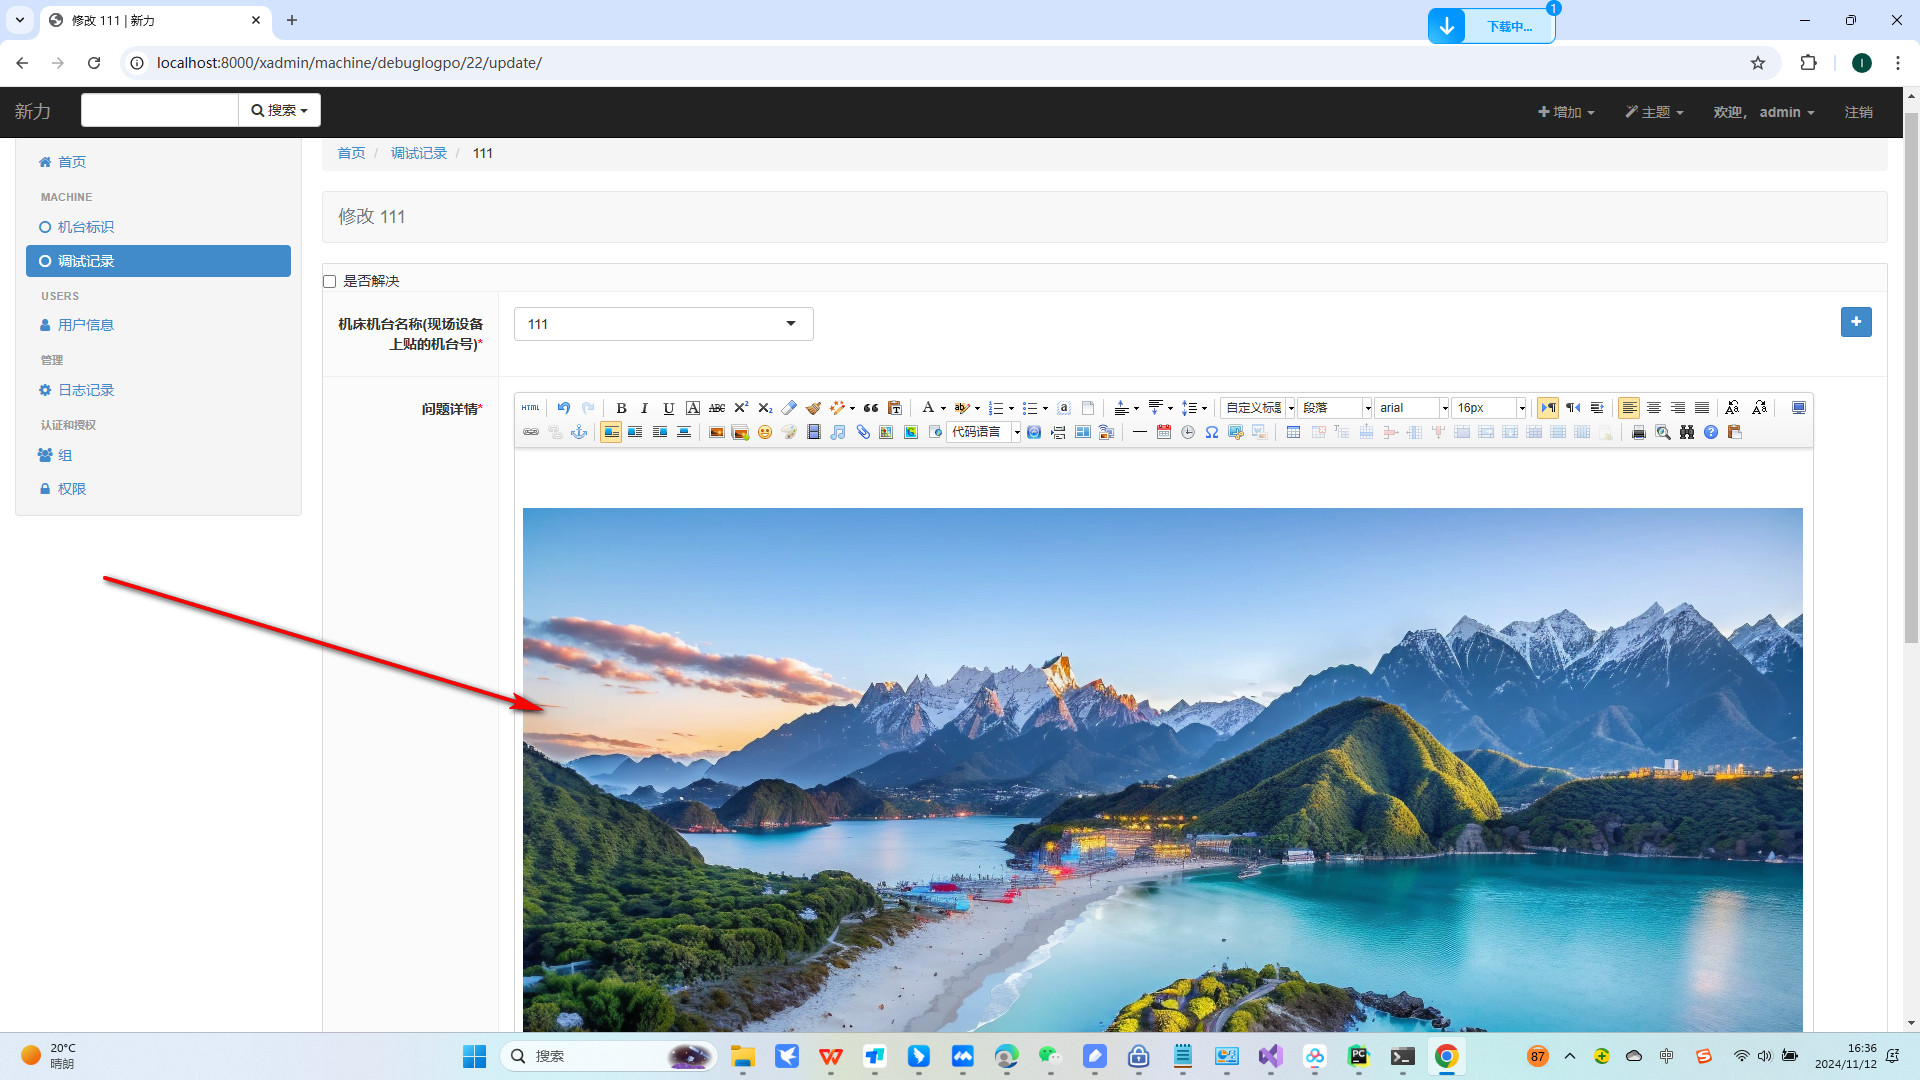
Task: Click the 新力 brand link
Action: click(33, 111)
